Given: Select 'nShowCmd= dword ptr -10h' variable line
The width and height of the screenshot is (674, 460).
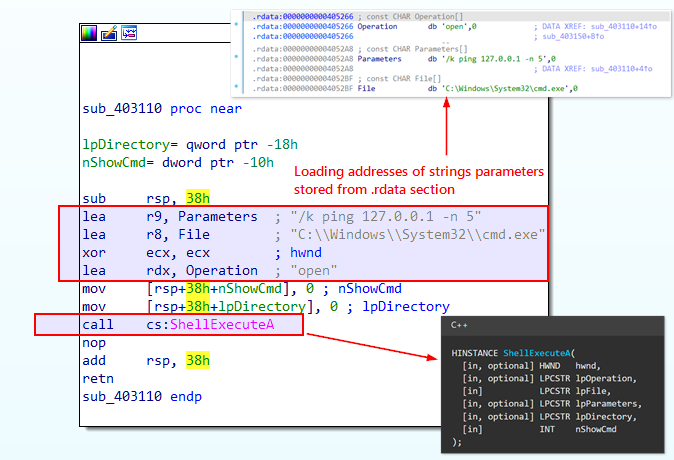Looking at the screenshot, I should [x=178, y=163].
